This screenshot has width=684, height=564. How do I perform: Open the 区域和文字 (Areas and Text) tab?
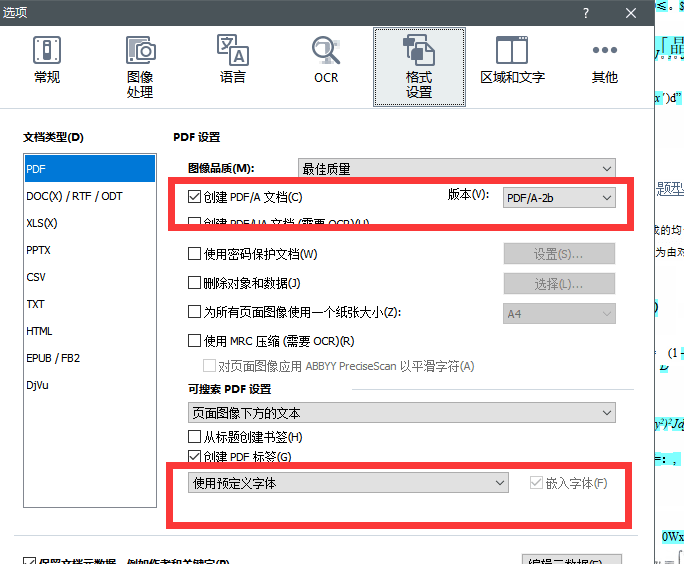[512, 60]
